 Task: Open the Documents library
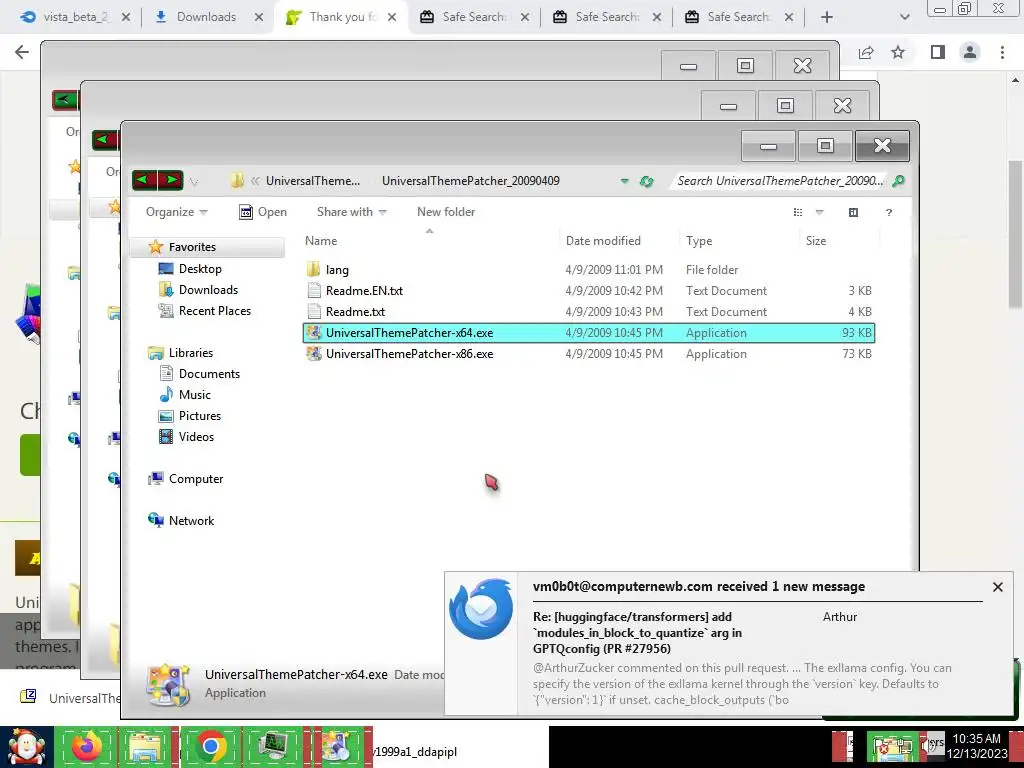coord(209,374)
